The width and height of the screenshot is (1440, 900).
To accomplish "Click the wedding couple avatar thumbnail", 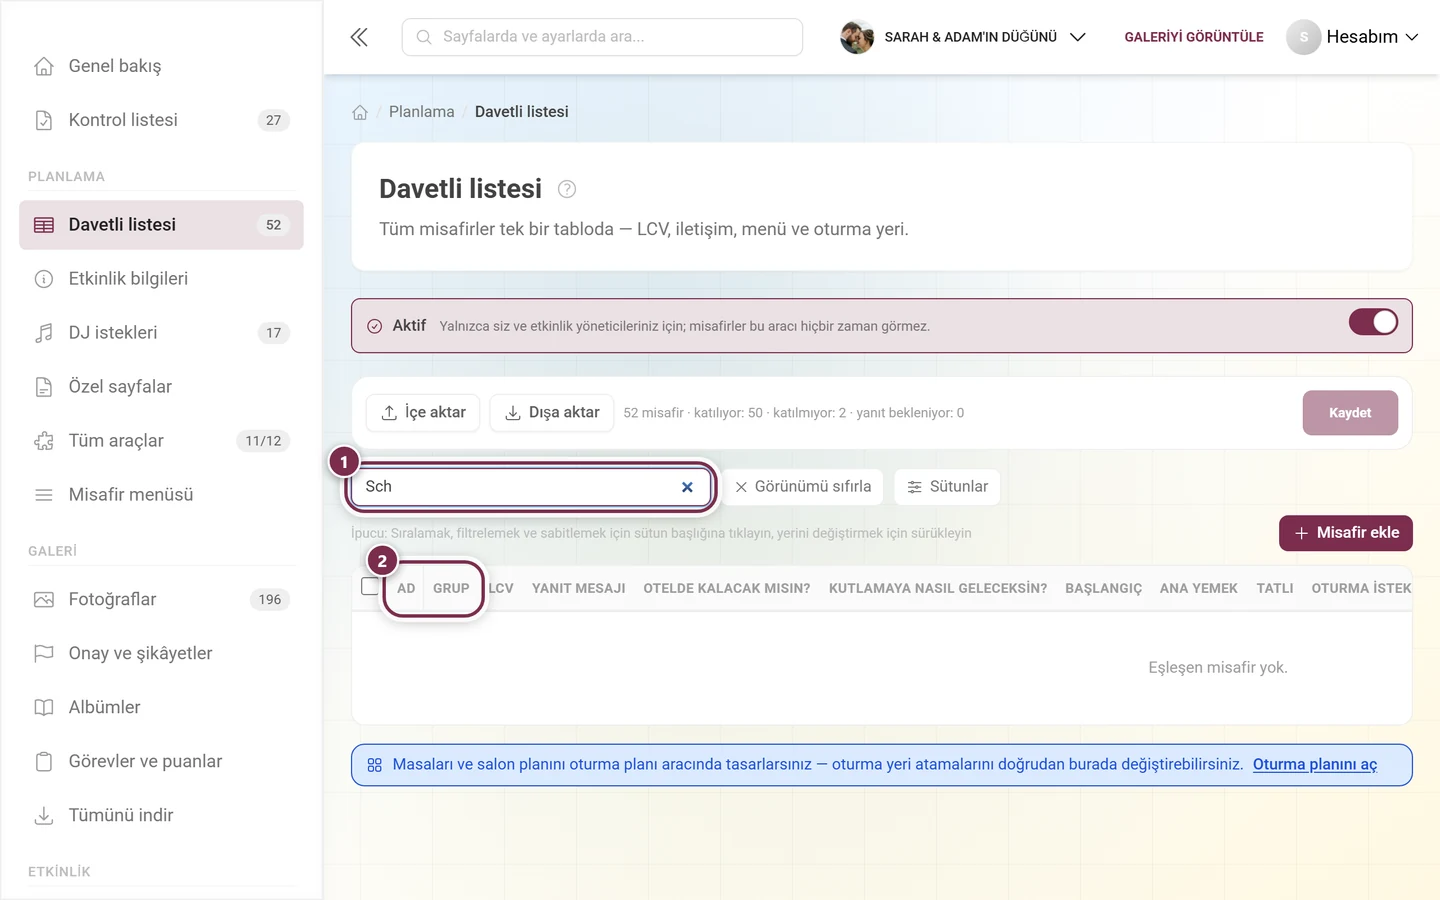I will (857, 37).
